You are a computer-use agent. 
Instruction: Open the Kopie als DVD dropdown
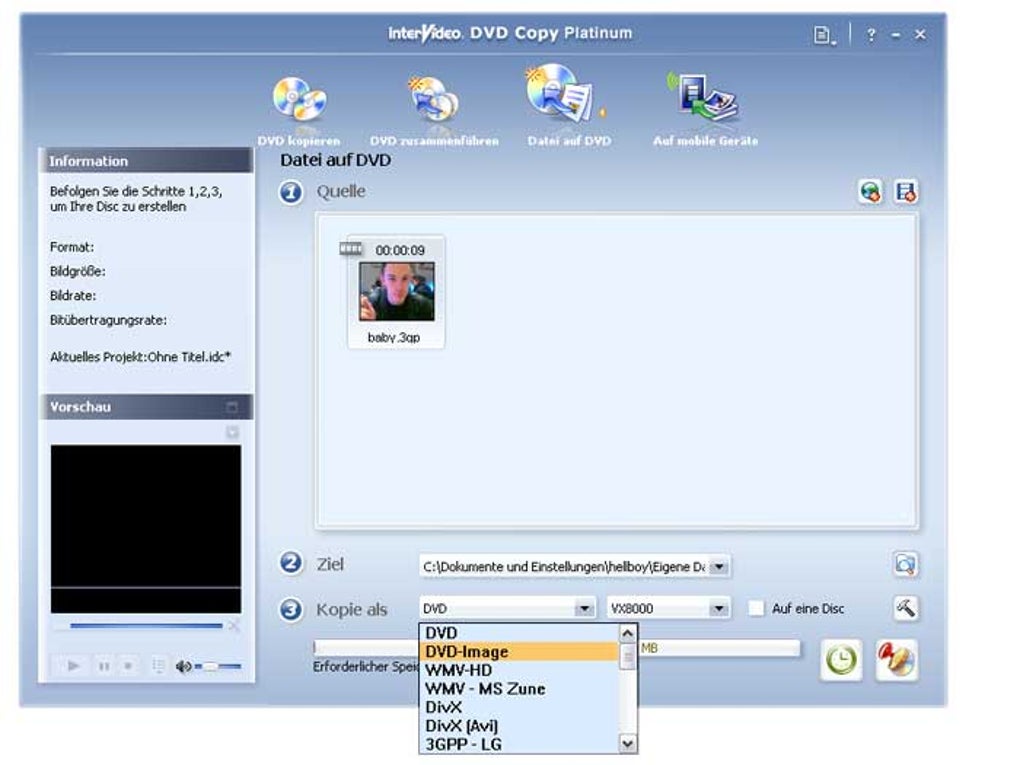click(x=584, y=609)
